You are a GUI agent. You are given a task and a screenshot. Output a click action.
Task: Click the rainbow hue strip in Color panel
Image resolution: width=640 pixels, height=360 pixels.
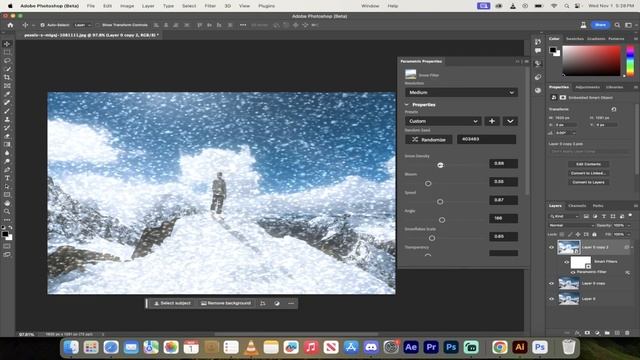point(630,60)
